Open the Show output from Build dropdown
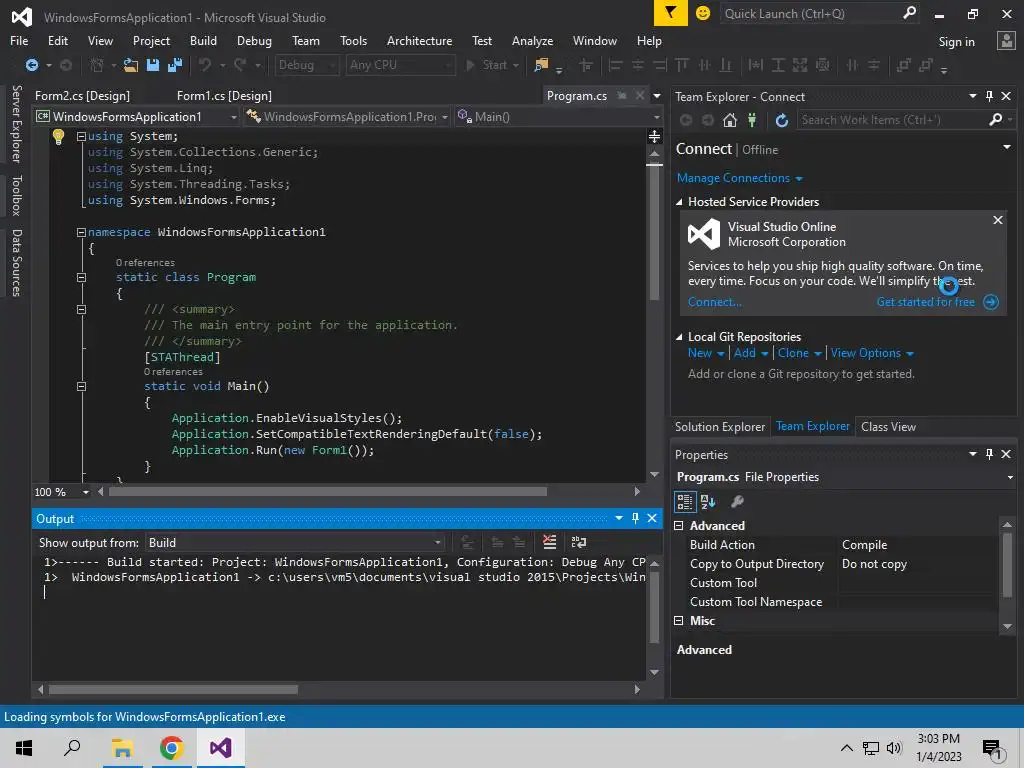This screenshot has width=1024, height=768. (295, 543)
